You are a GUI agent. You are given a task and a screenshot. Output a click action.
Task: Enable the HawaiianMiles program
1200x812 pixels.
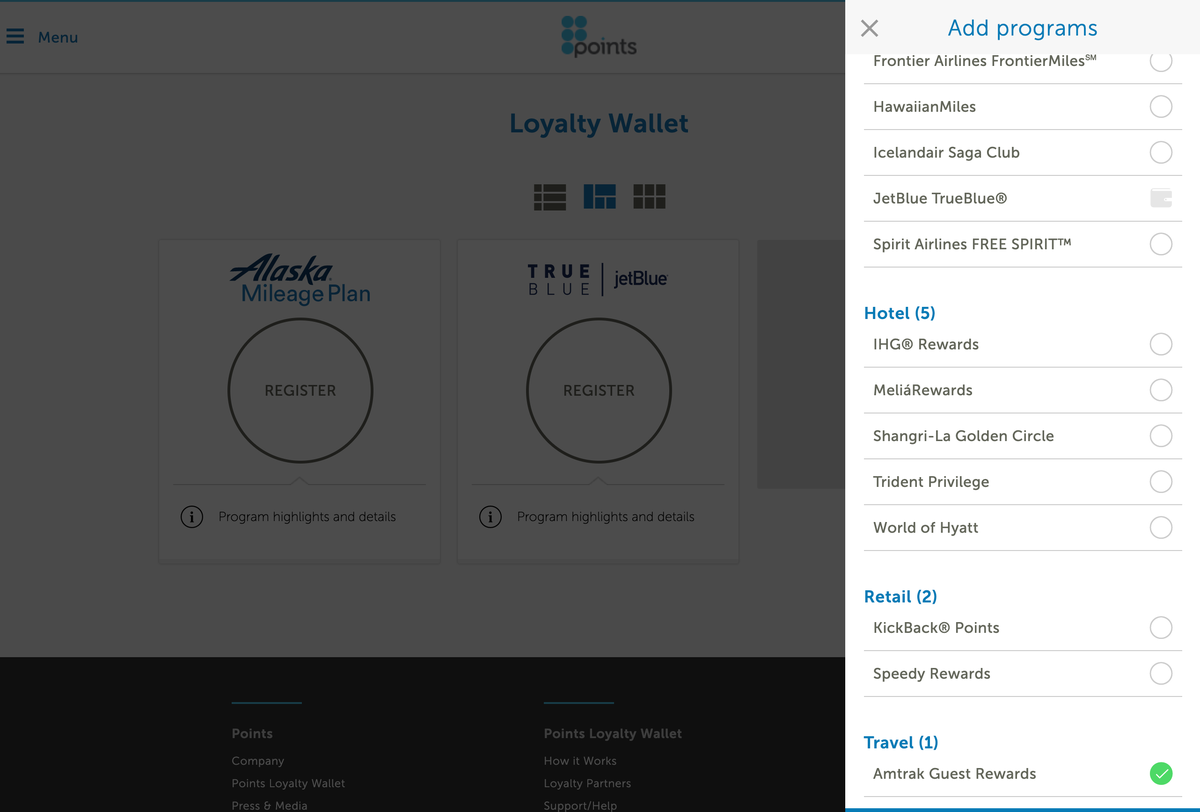click(1160, 106)
